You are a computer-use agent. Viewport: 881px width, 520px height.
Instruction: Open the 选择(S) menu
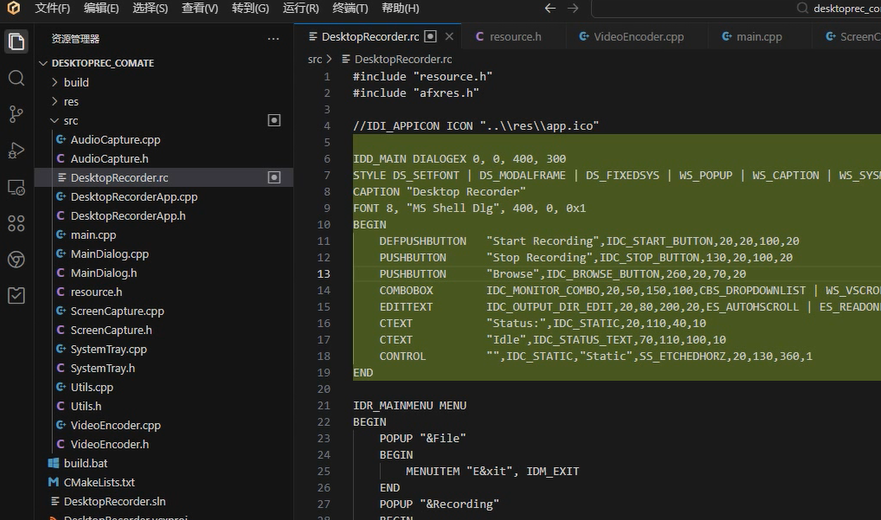pos(150,8)
